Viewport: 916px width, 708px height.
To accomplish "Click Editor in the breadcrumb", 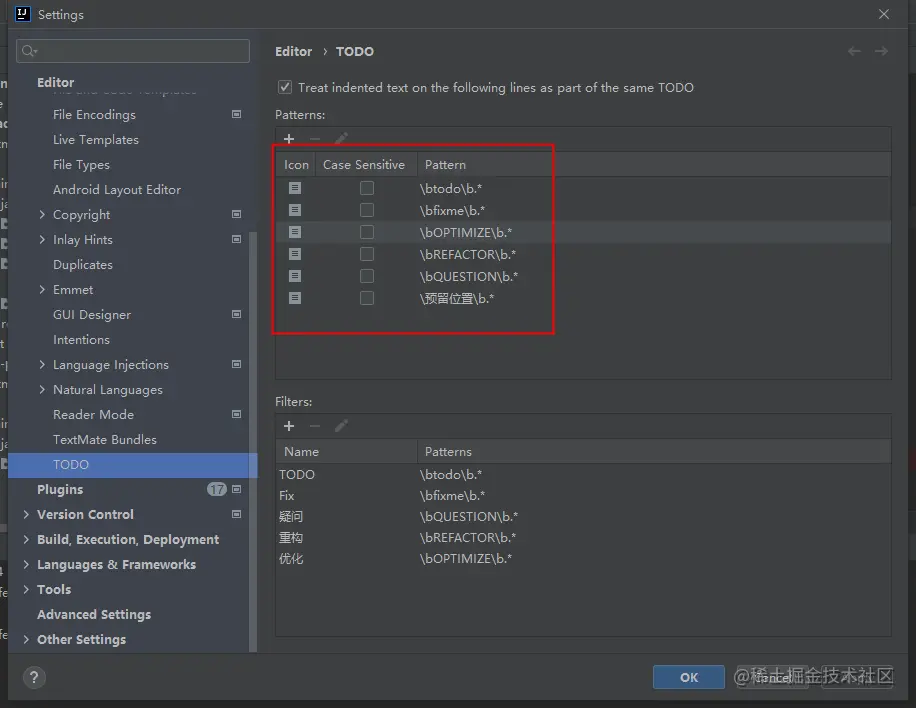I will (293, 51).
